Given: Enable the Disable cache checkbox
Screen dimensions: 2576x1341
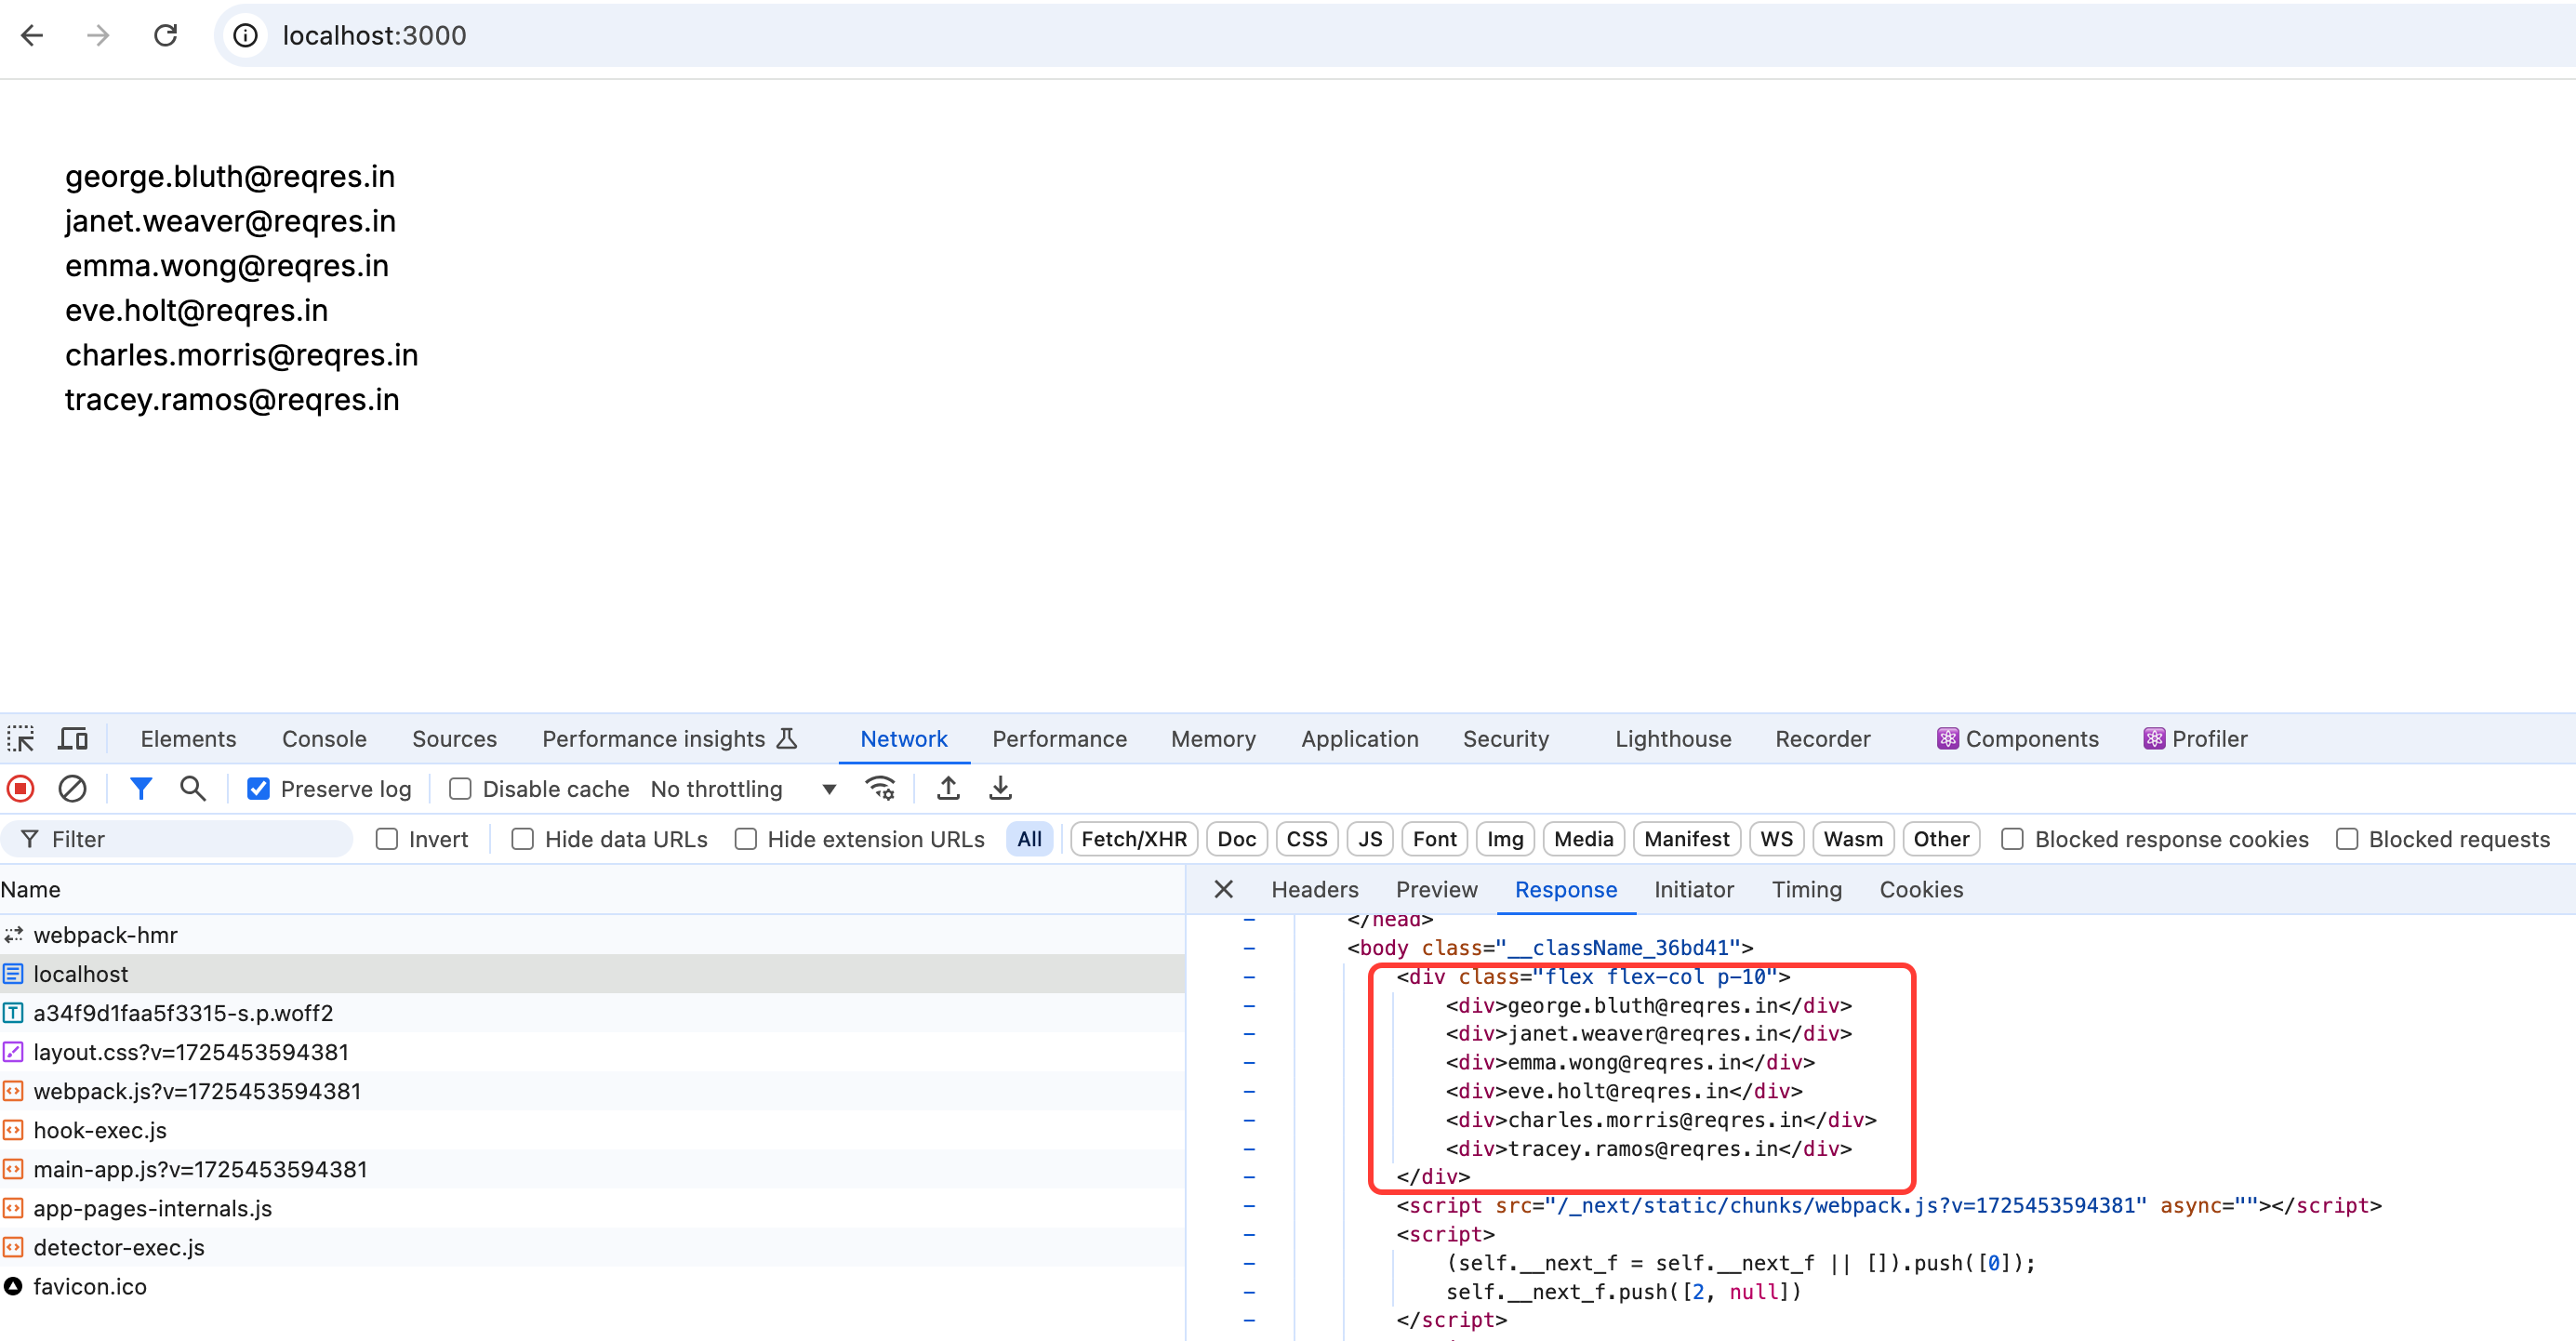Looking at the screenshot, I should [x=460, y=789].
